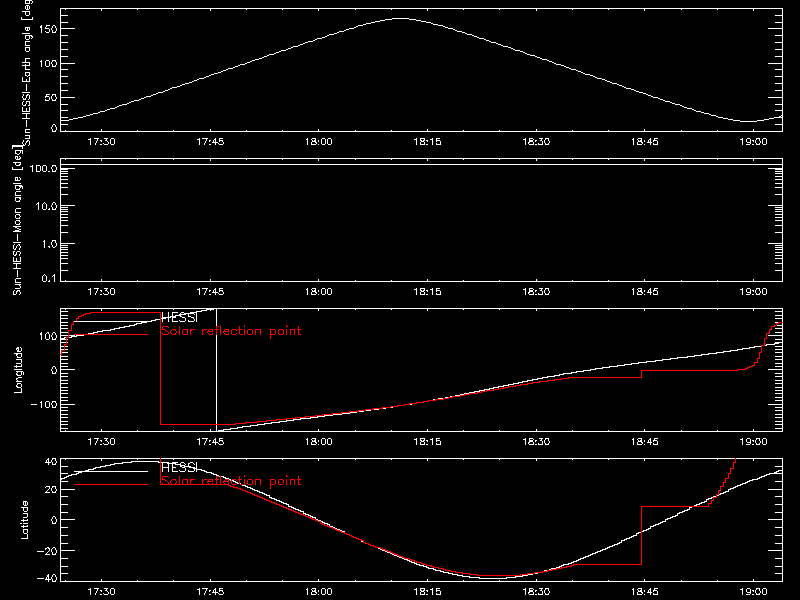
Task: Click 19:00 label under the Longitude plot
Action: 753,441
